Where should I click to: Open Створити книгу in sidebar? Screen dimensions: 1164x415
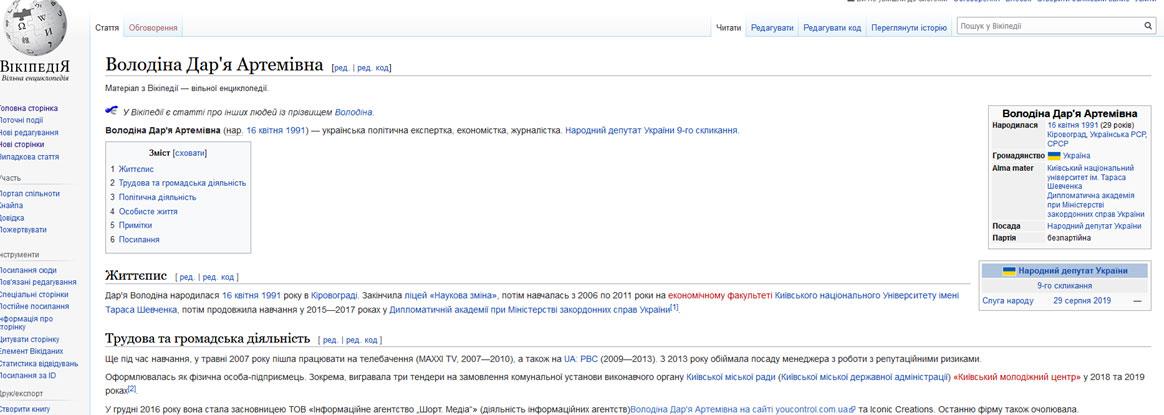25,409
